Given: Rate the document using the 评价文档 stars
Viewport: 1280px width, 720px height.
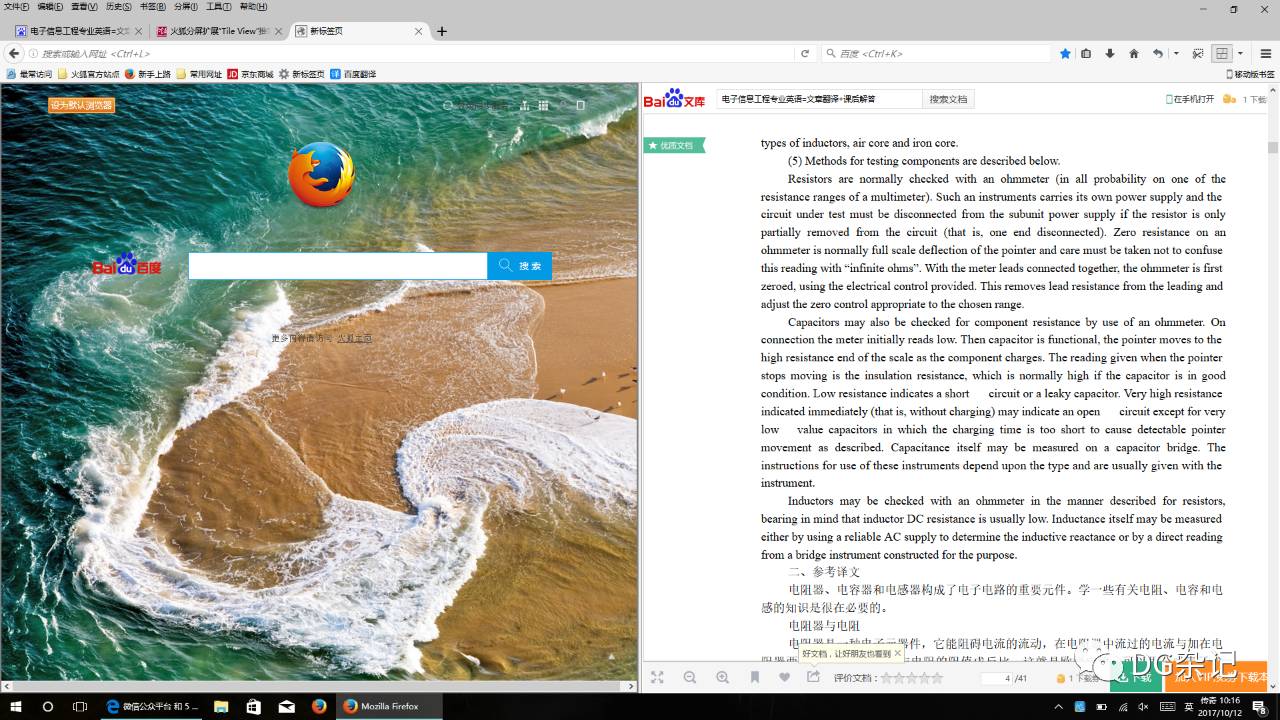Looking at the screenshot, I should click(x=911, y=677).
